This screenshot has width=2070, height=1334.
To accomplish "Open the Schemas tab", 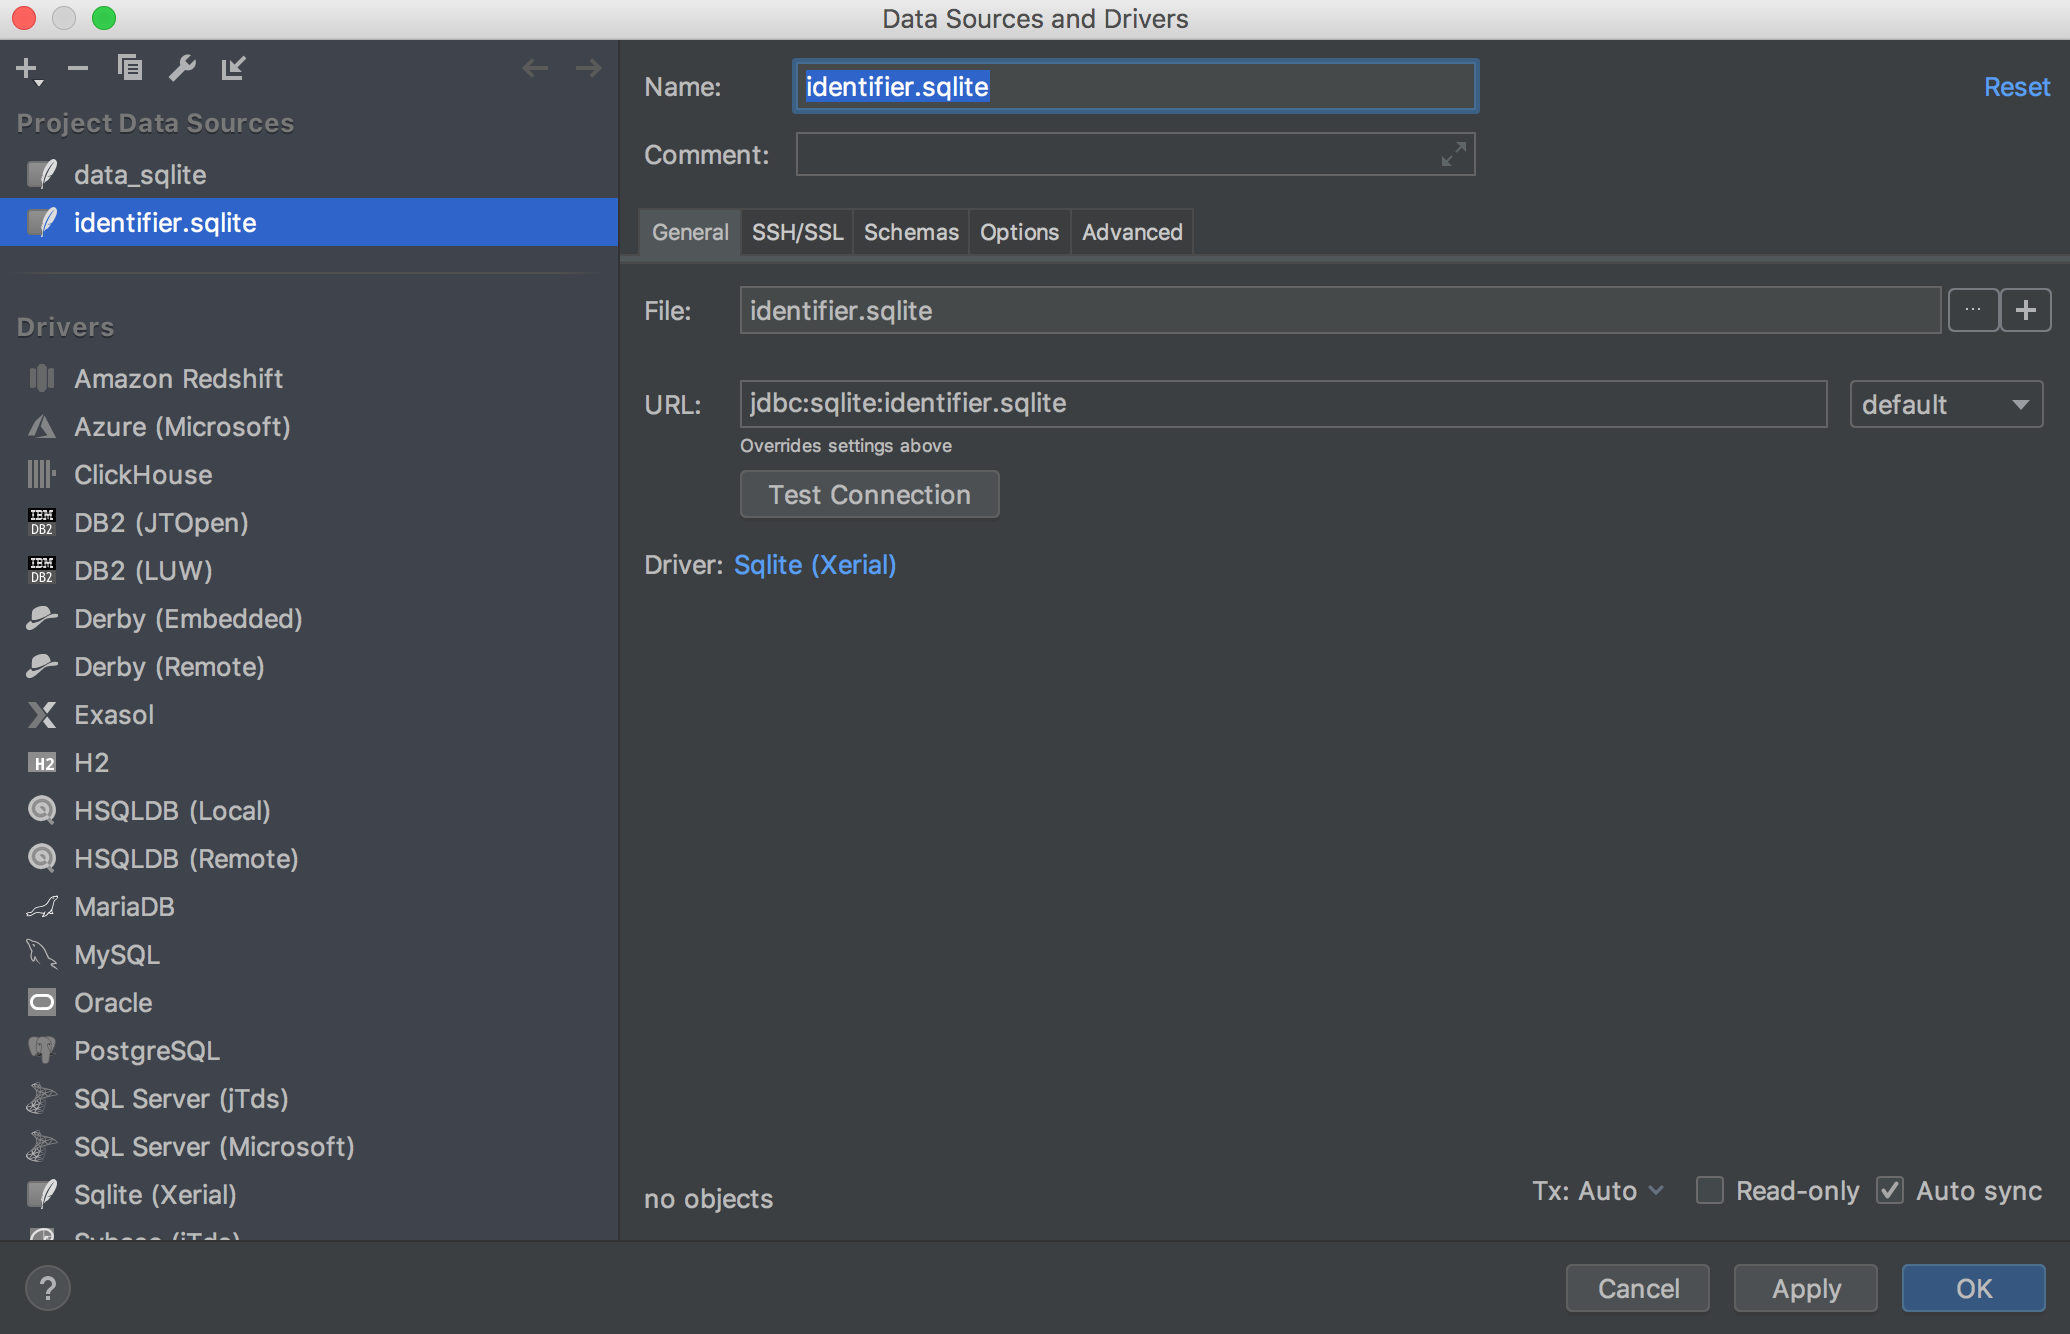I will point(911,232).
